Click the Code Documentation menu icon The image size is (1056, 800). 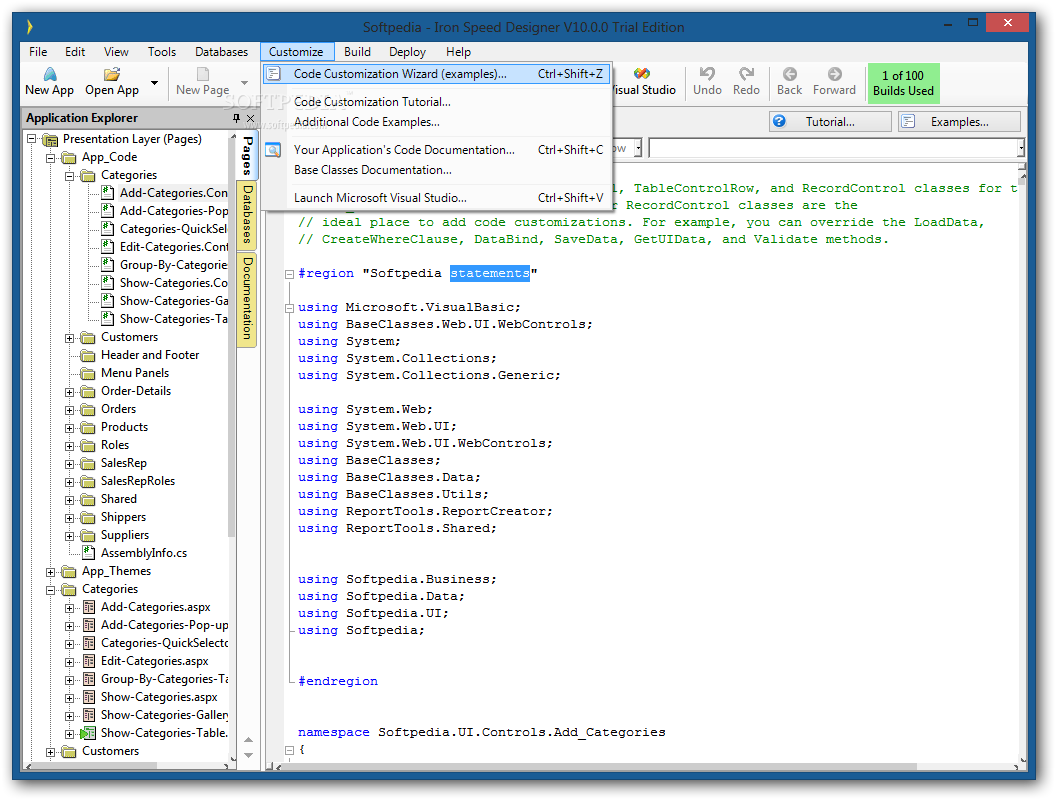pyautogui.click(x=273, y=149)
